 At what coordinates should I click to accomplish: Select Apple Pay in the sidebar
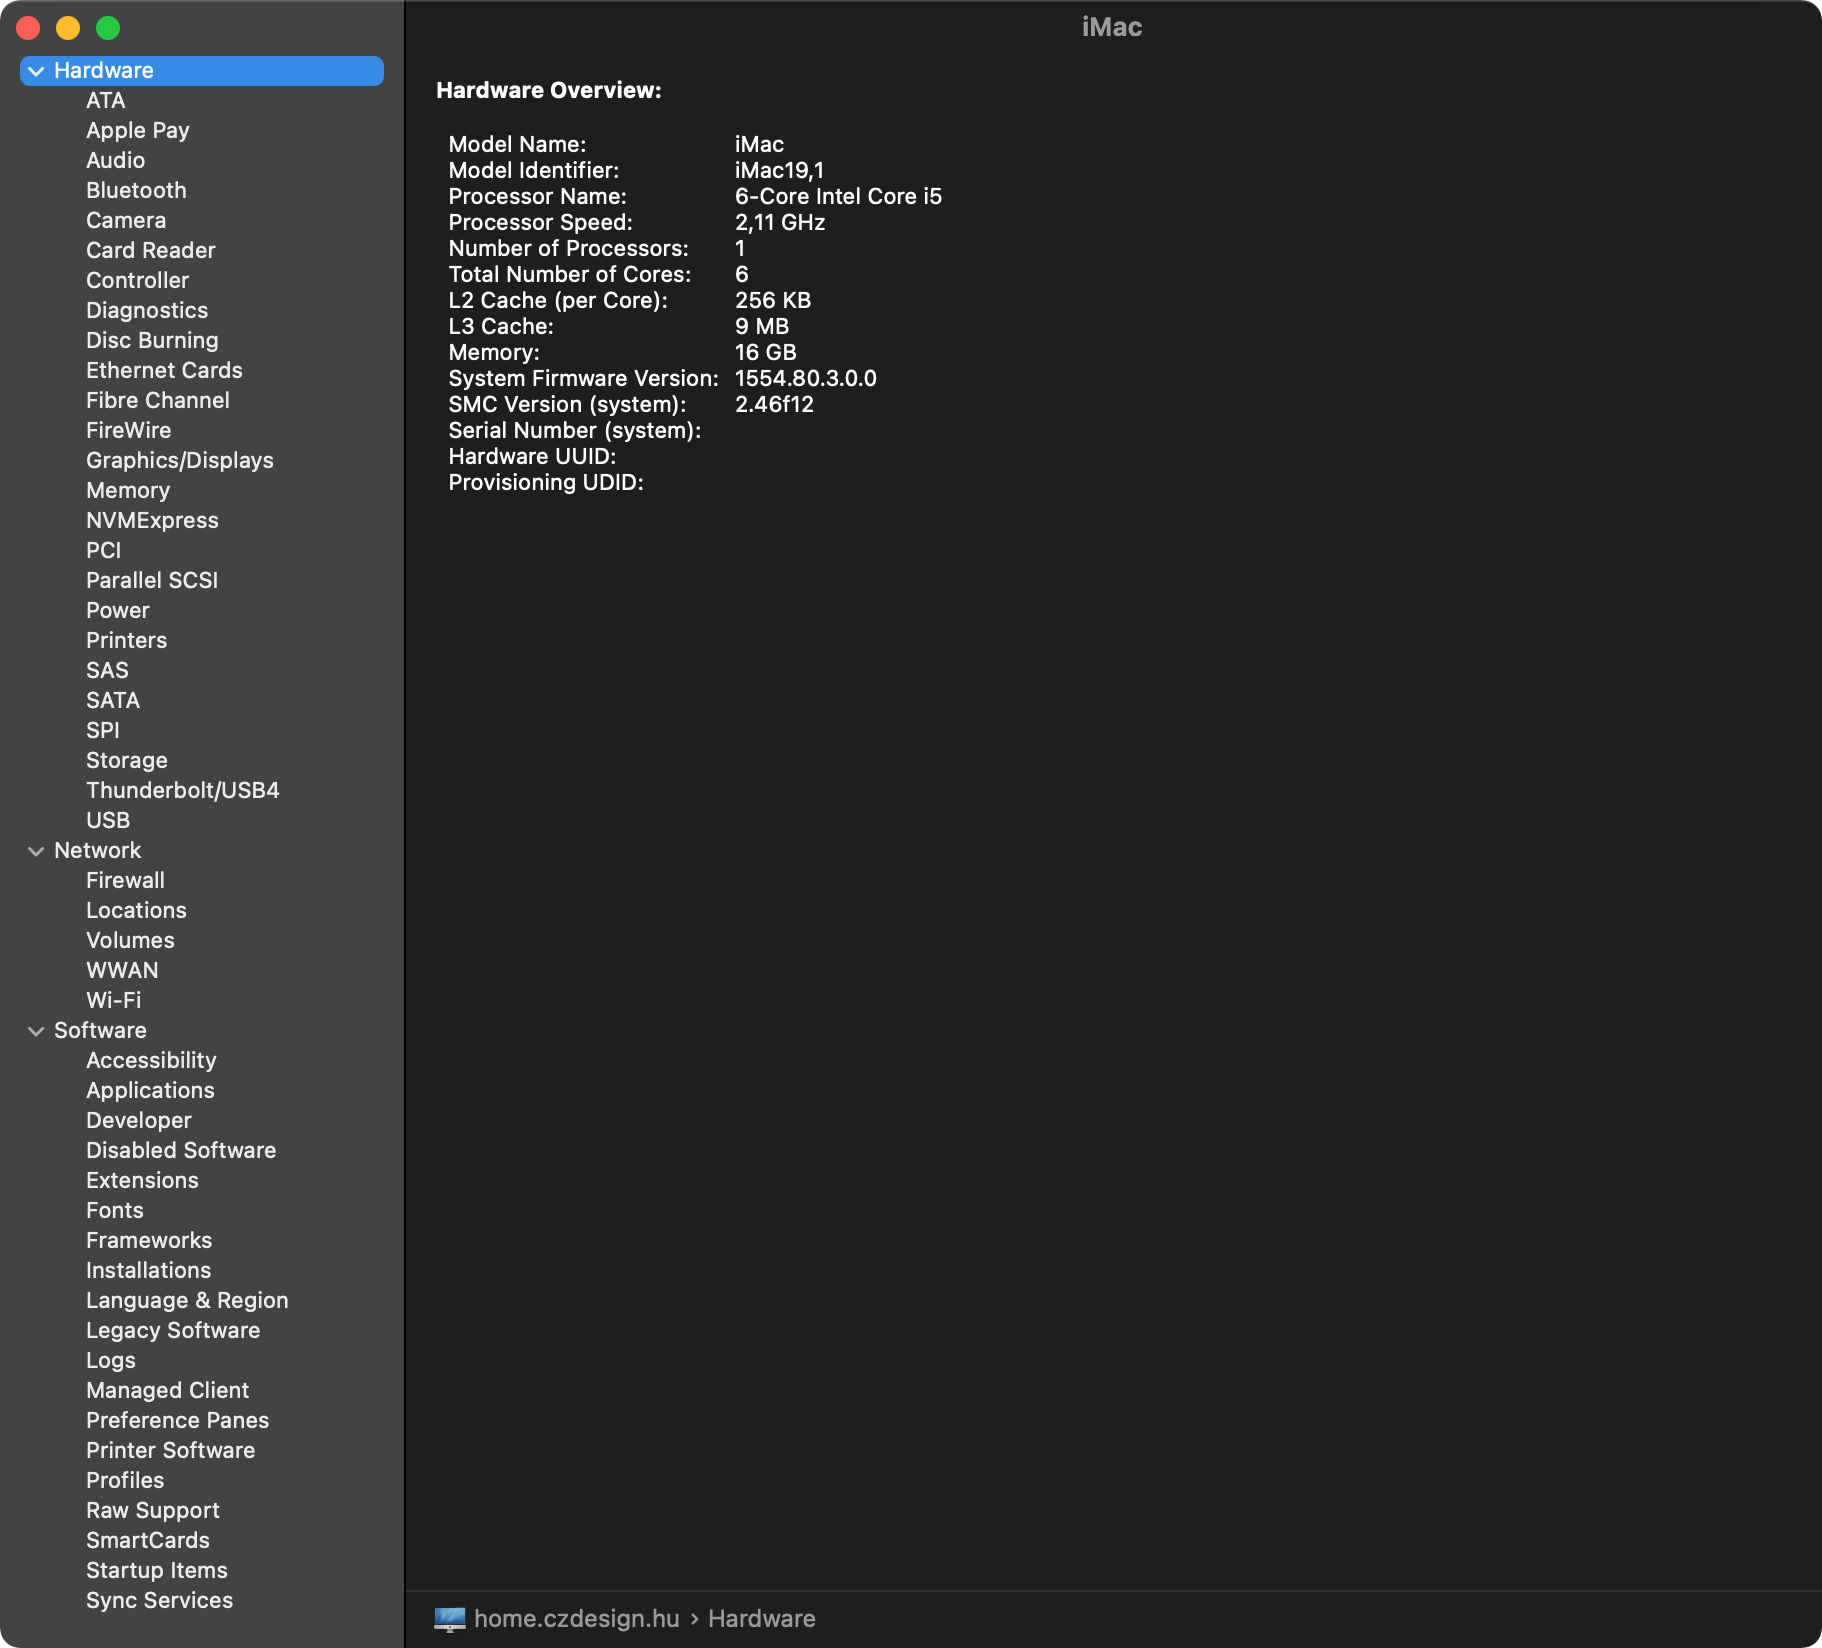[138, 131]
